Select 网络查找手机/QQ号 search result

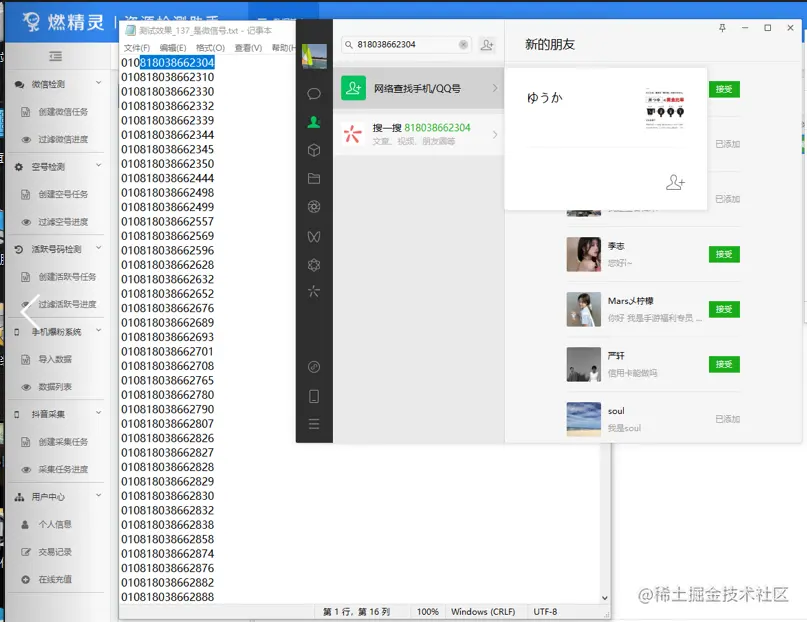pos(418,88)
